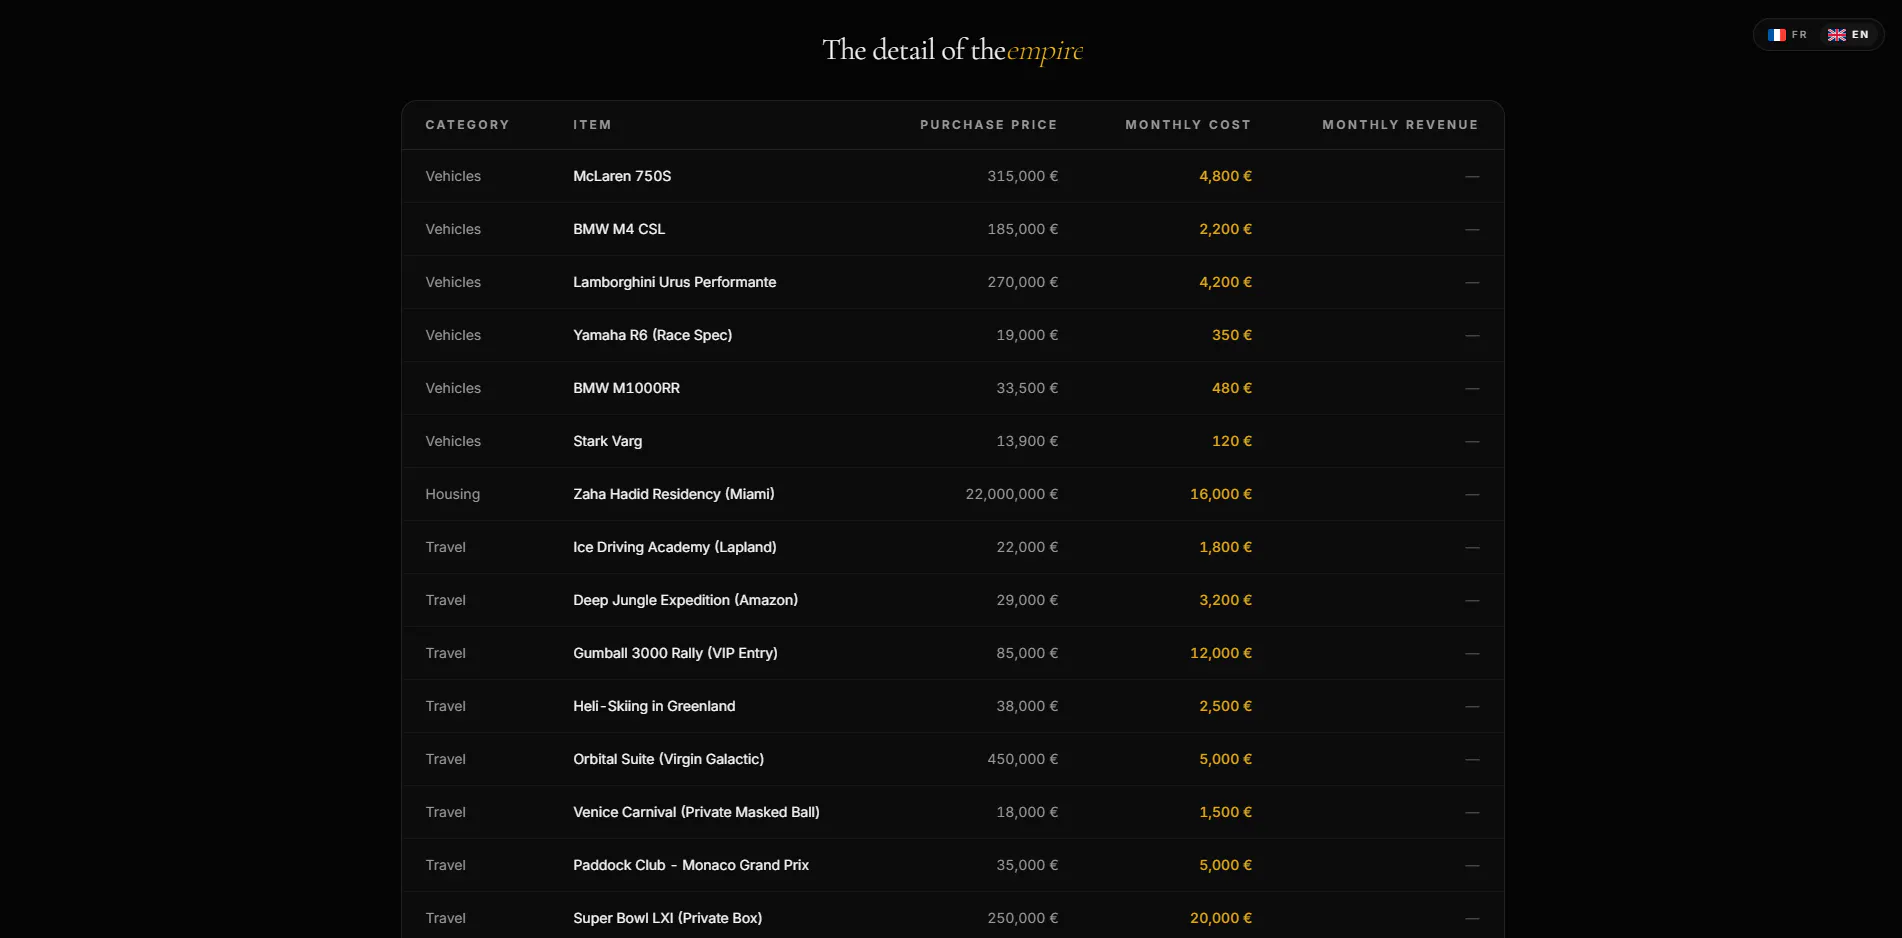
Task: Click the UK flag icon
Action: (x=1837, y=35)
